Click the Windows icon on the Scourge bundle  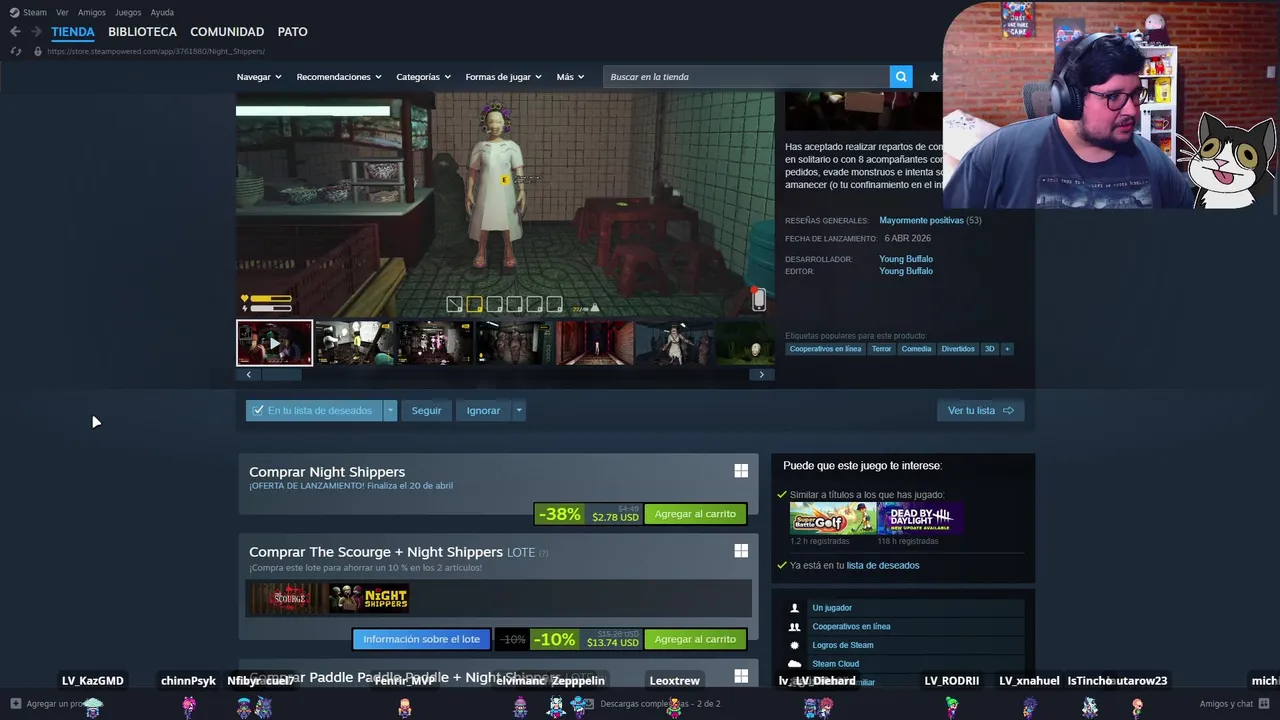click(x=741, y=551)
